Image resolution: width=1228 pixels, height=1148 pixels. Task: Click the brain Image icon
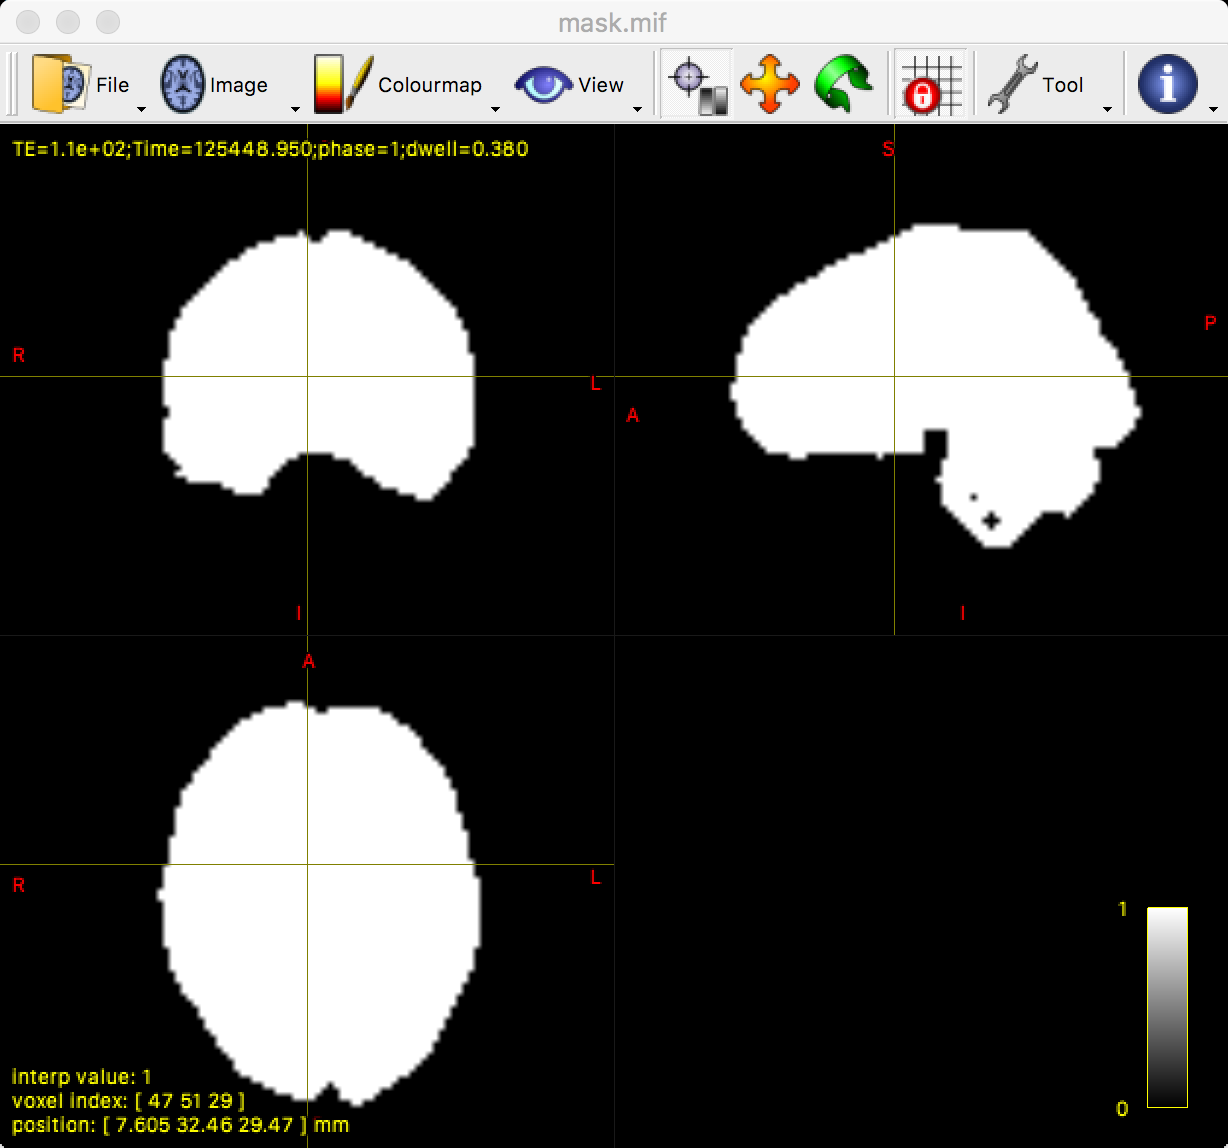tap(183, 84)
